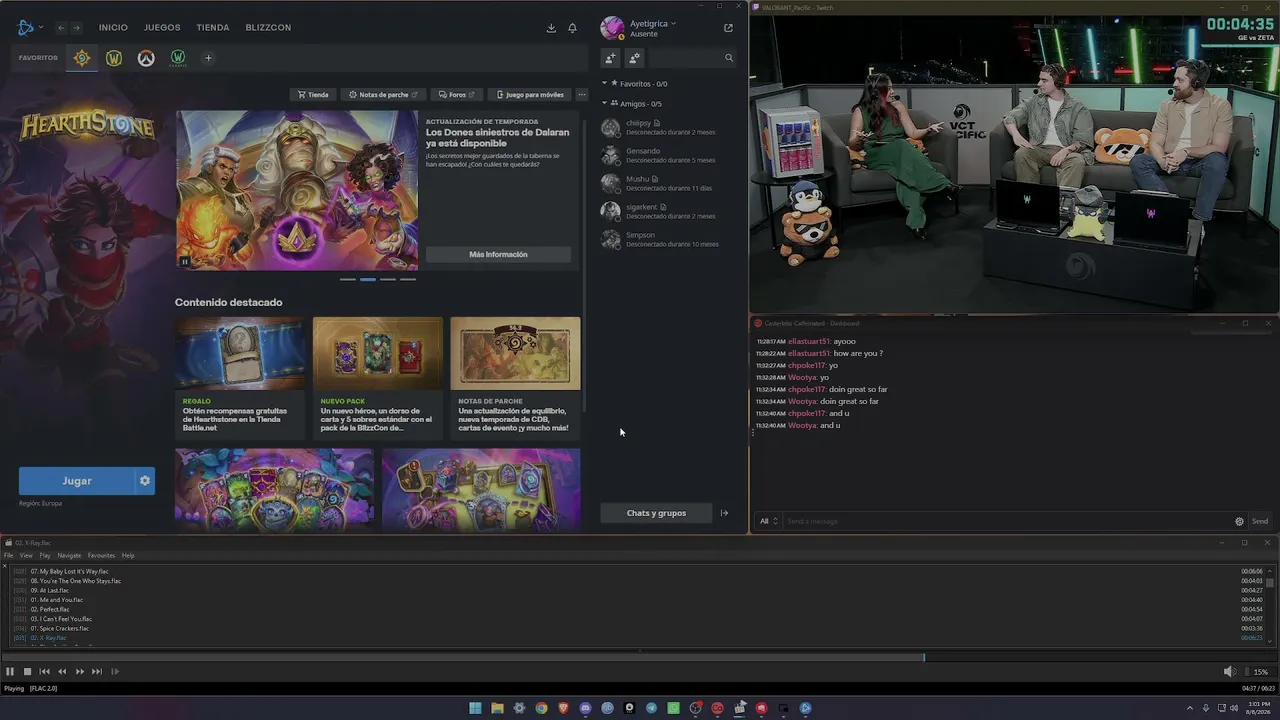This screenshot has width=1280, height=720.
Task: Open File Explorer from the taskbar
Action: 497,708
